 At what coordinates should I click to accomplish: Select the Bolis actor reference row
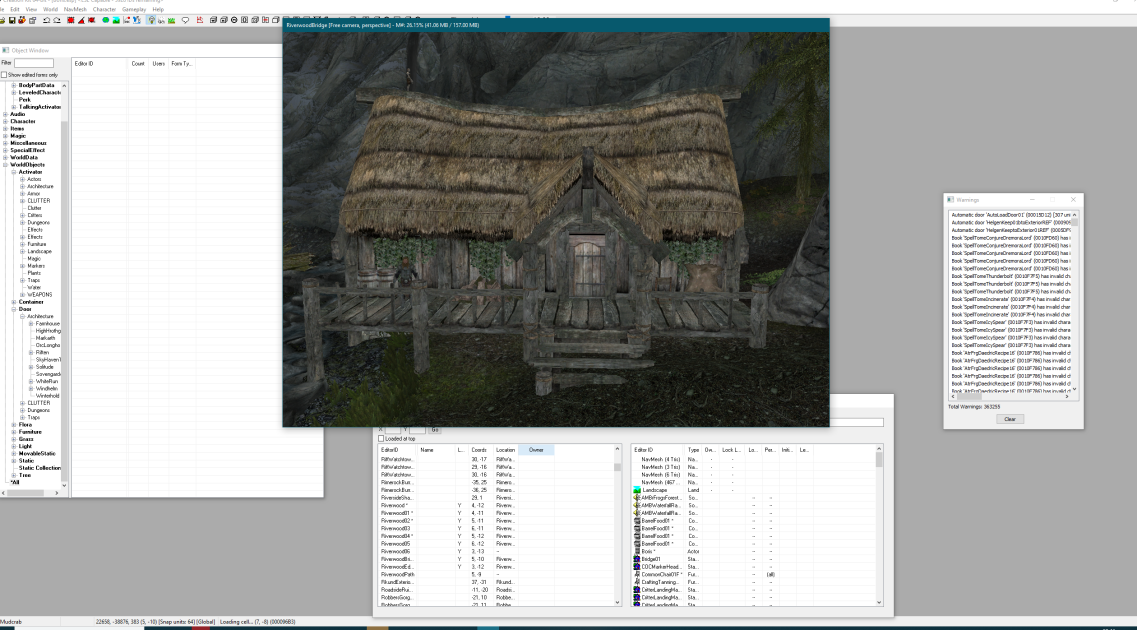click(754, 552)
